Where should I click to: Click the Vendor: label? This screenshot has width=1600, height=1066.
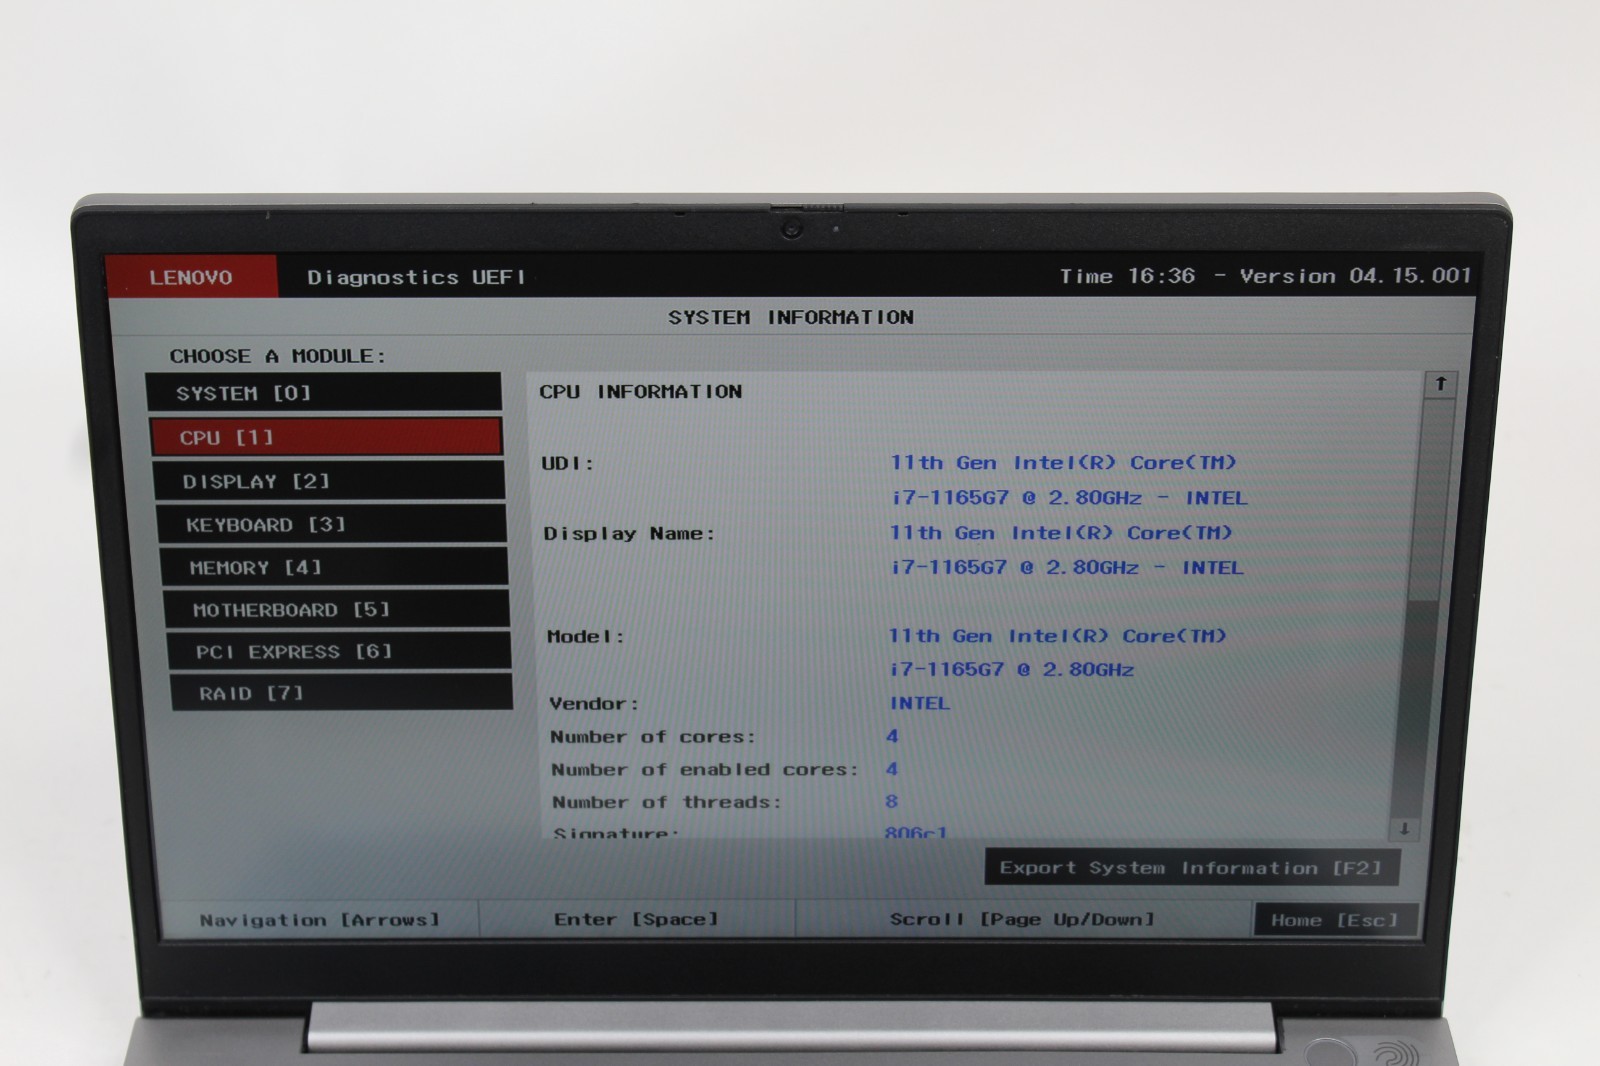pyautogui.click(x=594, y=704)
